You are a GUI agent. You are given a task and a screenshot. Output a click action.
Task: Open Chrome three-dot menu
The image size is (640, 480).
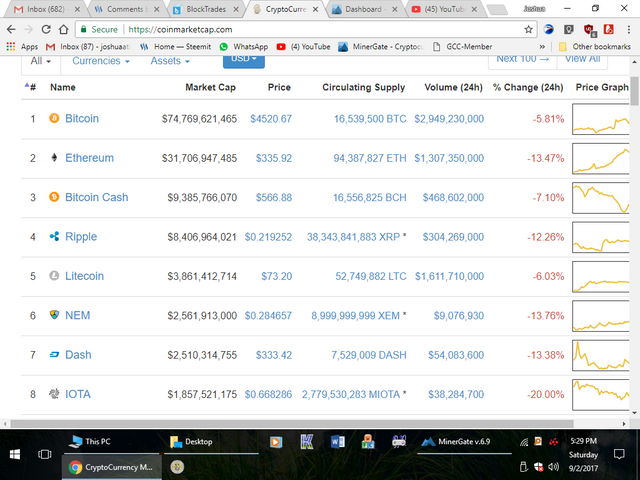point(629,29)
